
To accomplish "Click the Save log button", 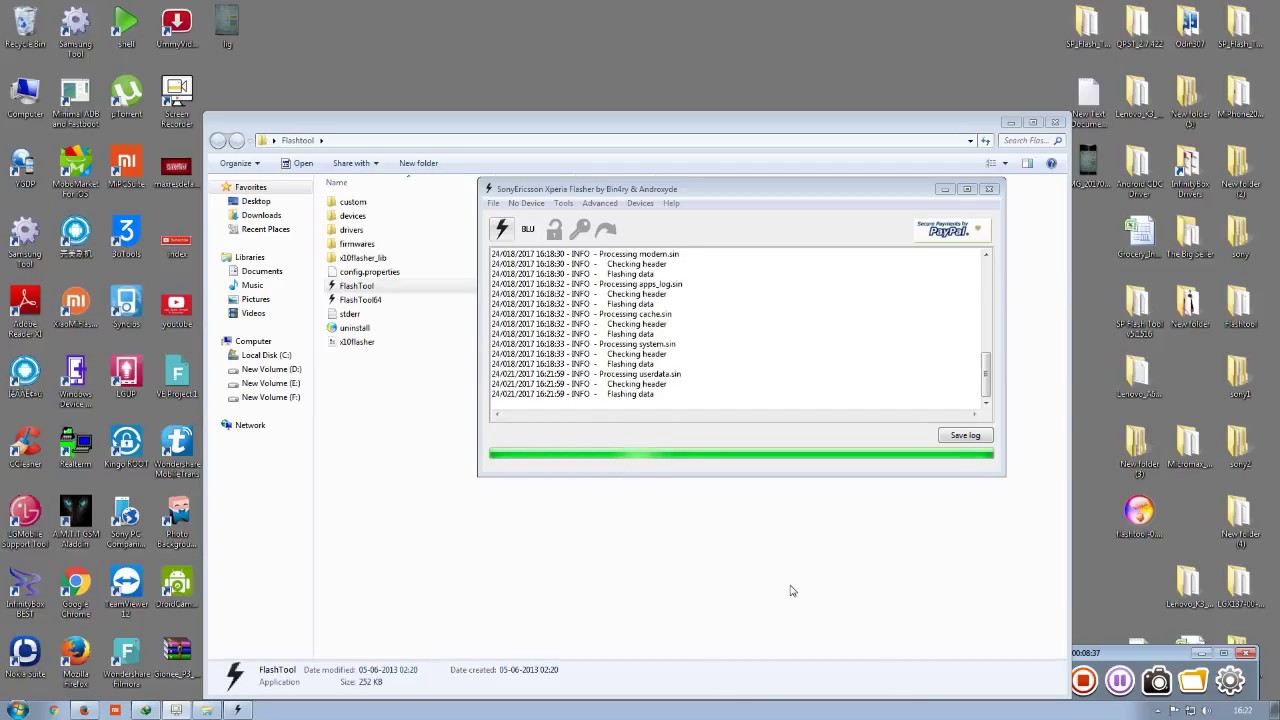I will [965, 435].
